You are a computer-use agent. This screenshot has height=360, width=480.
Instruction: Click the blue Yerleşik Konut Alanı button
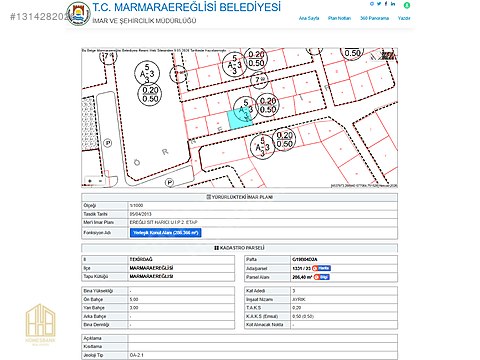[x=166, y=233]
